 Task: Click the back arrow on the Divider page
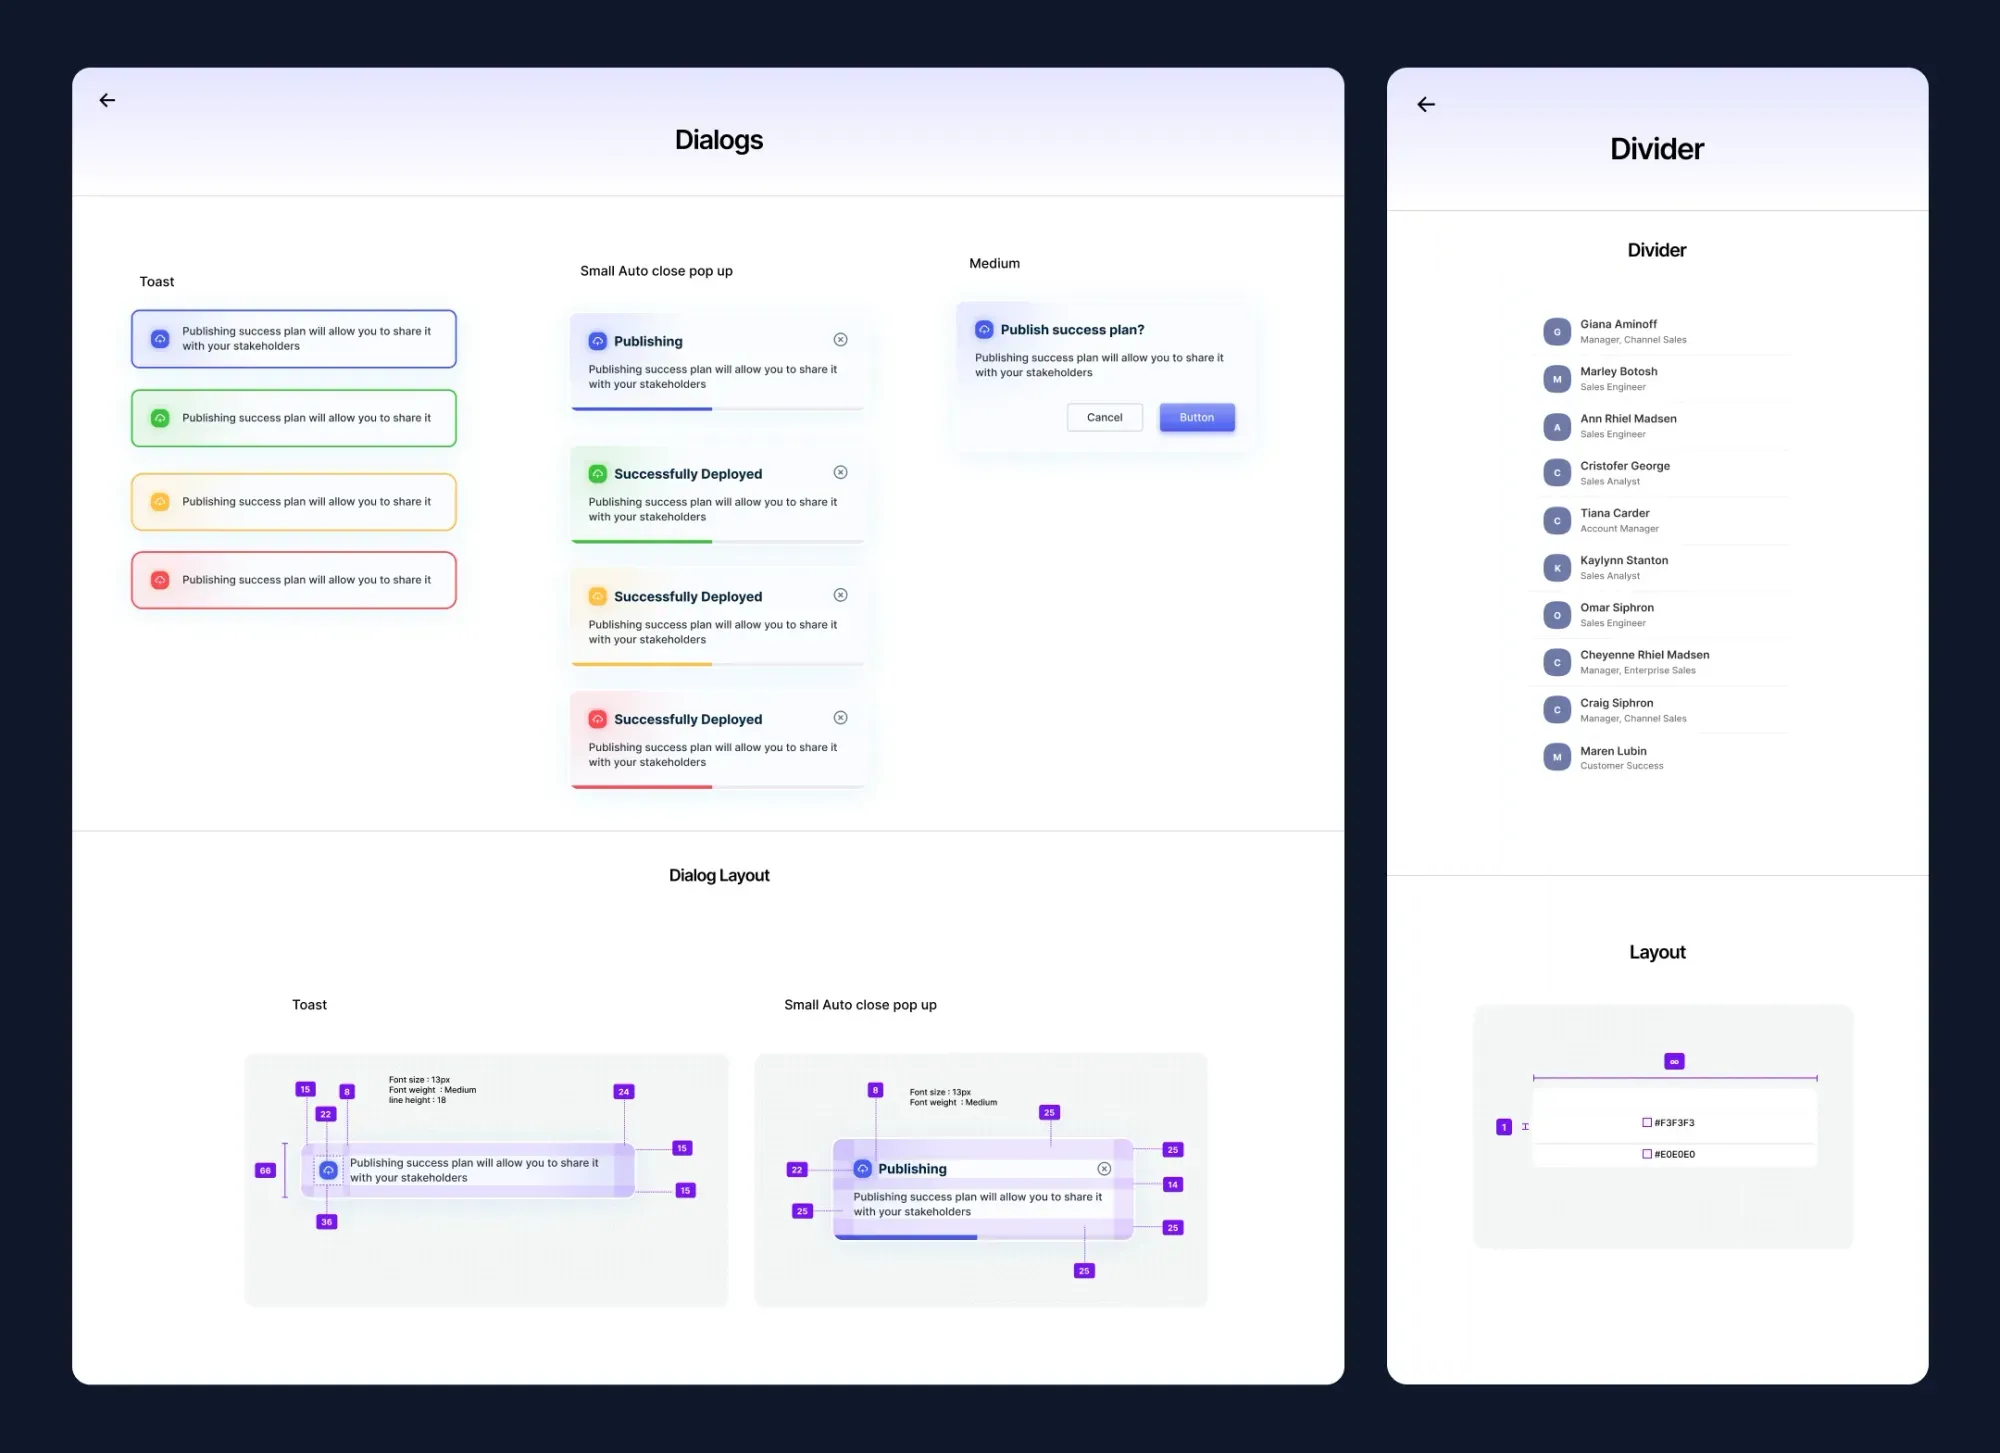click(x=1426, y=104)
